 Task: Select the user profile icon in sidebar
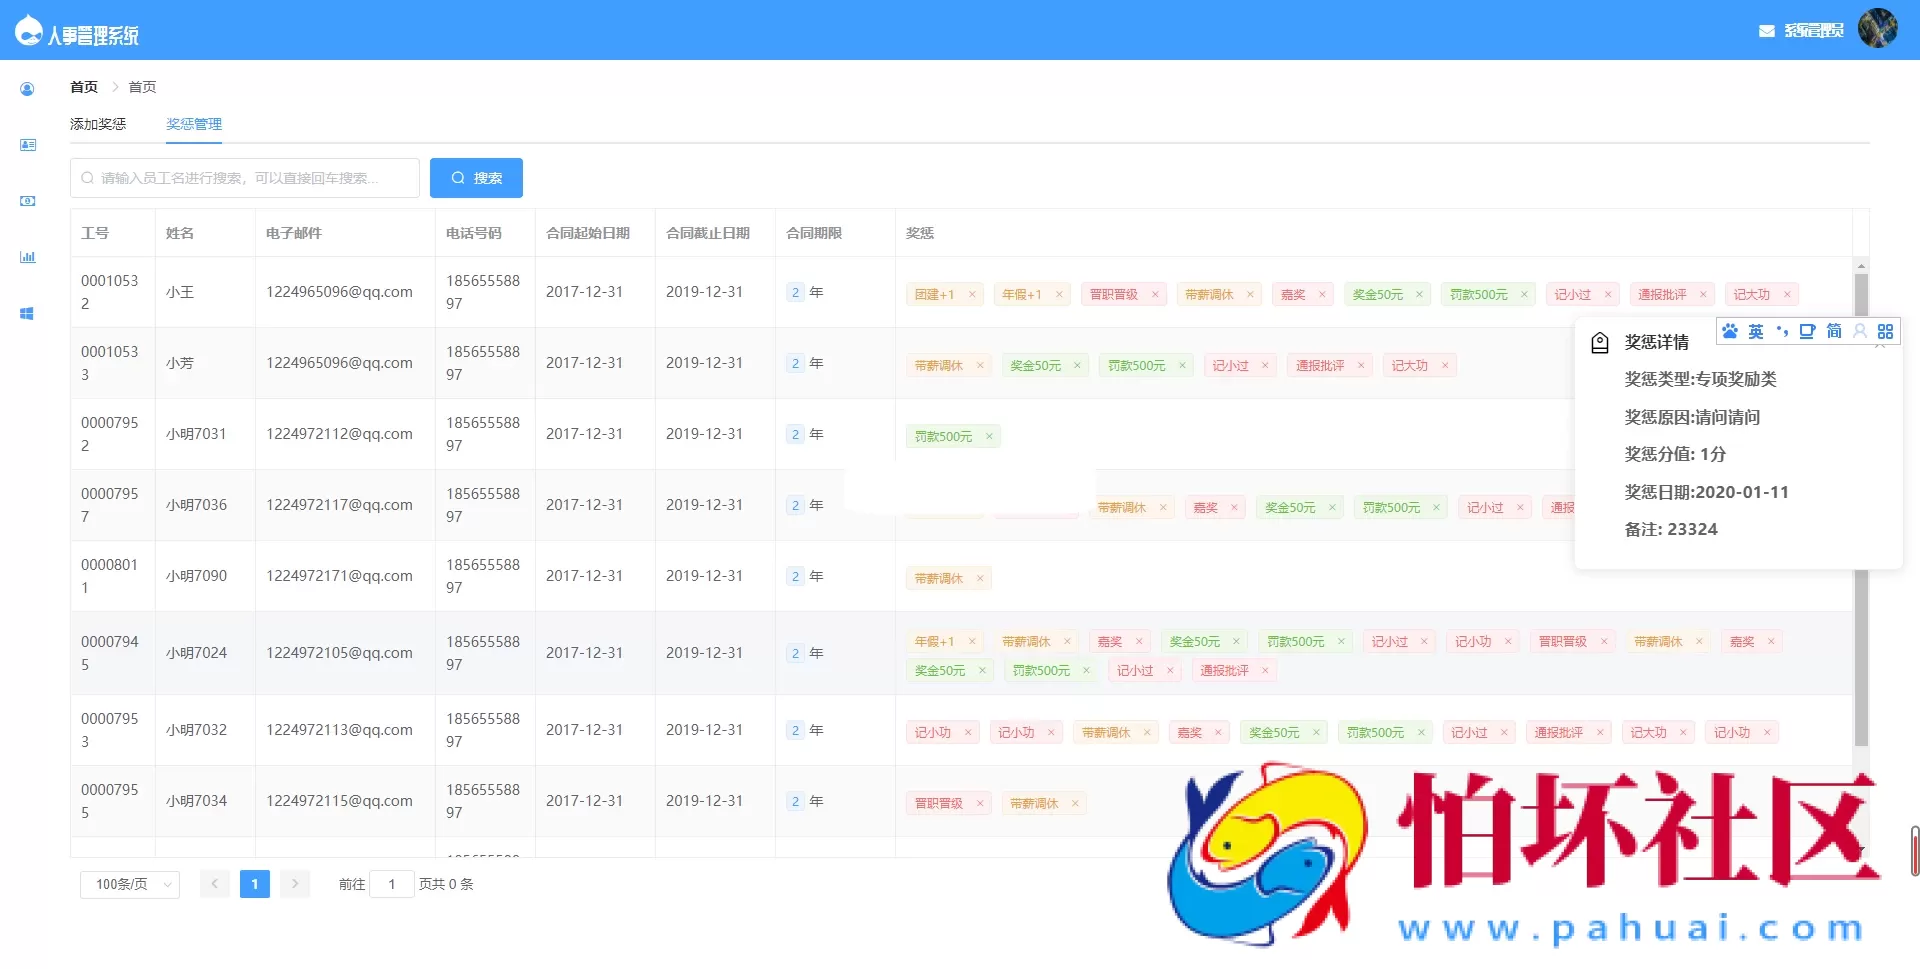coord(27,89)
